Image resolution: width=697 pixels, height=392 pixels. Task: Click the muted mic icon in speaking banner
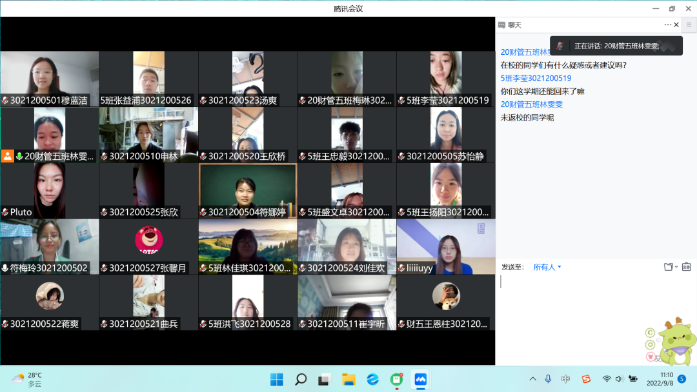tap(560, 46)
